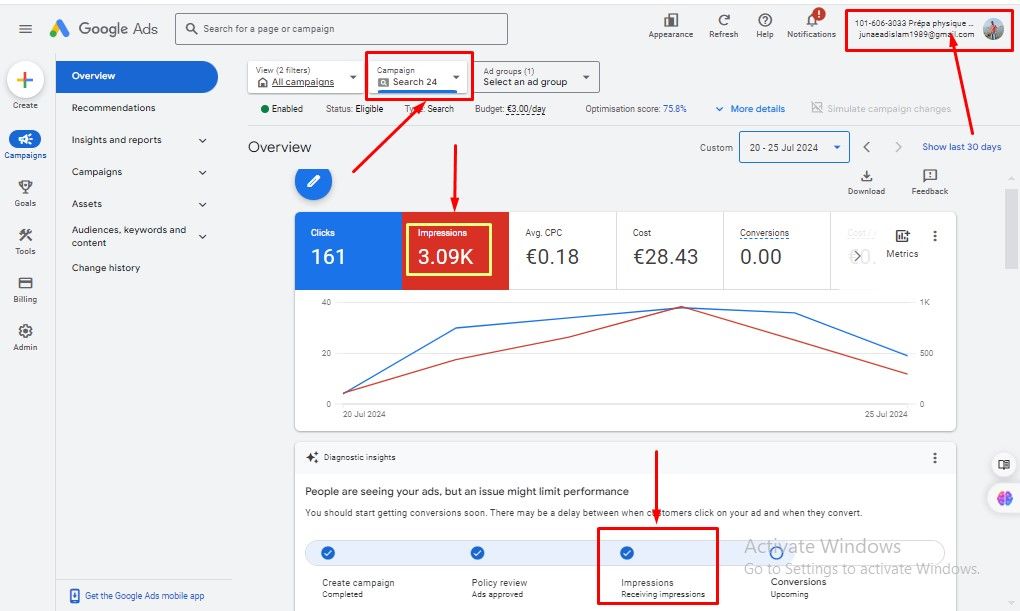The height and width of the screenshot is (611, 1020).
Task: Open Recommendations in the sidebar
Action: (114, 108)
